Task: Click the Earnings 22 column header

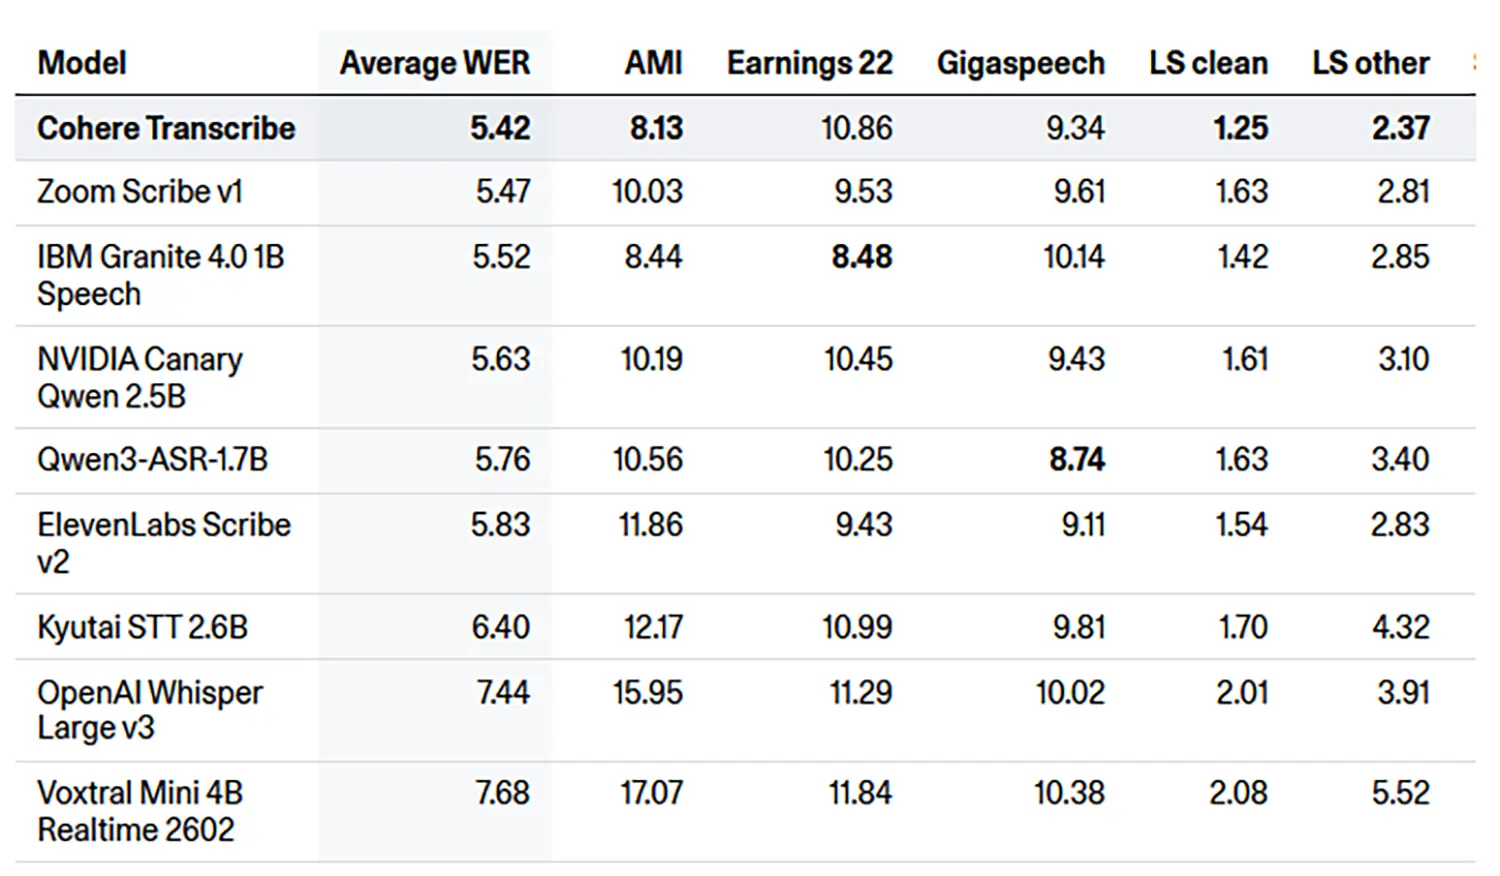Action: click(x=809, y=63)
